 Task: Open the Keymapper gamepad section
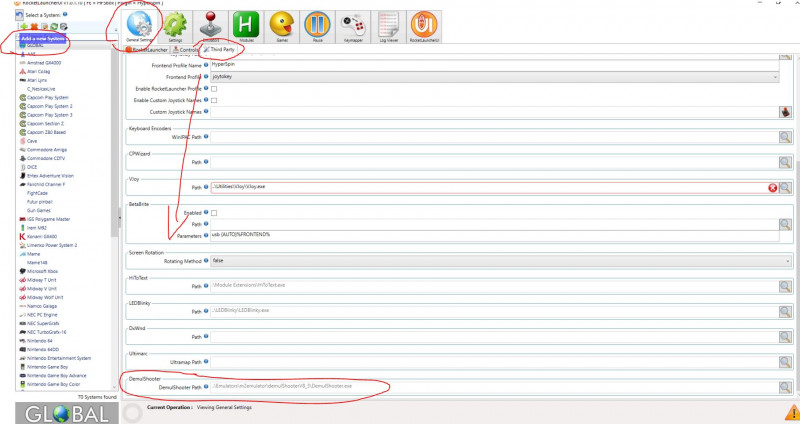pos(353,27)
